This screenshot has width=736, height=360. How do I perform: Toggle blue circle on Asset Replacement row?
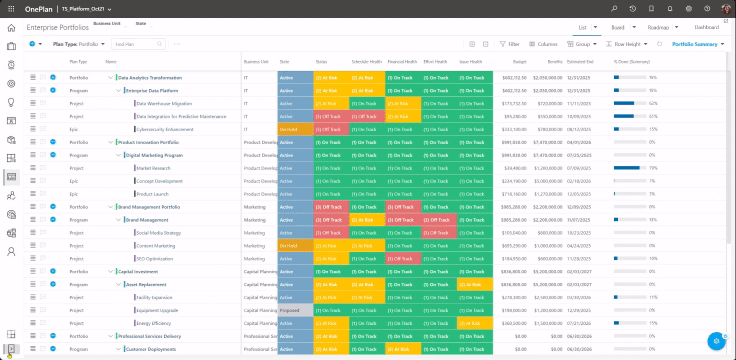click(x=53, y=284)
